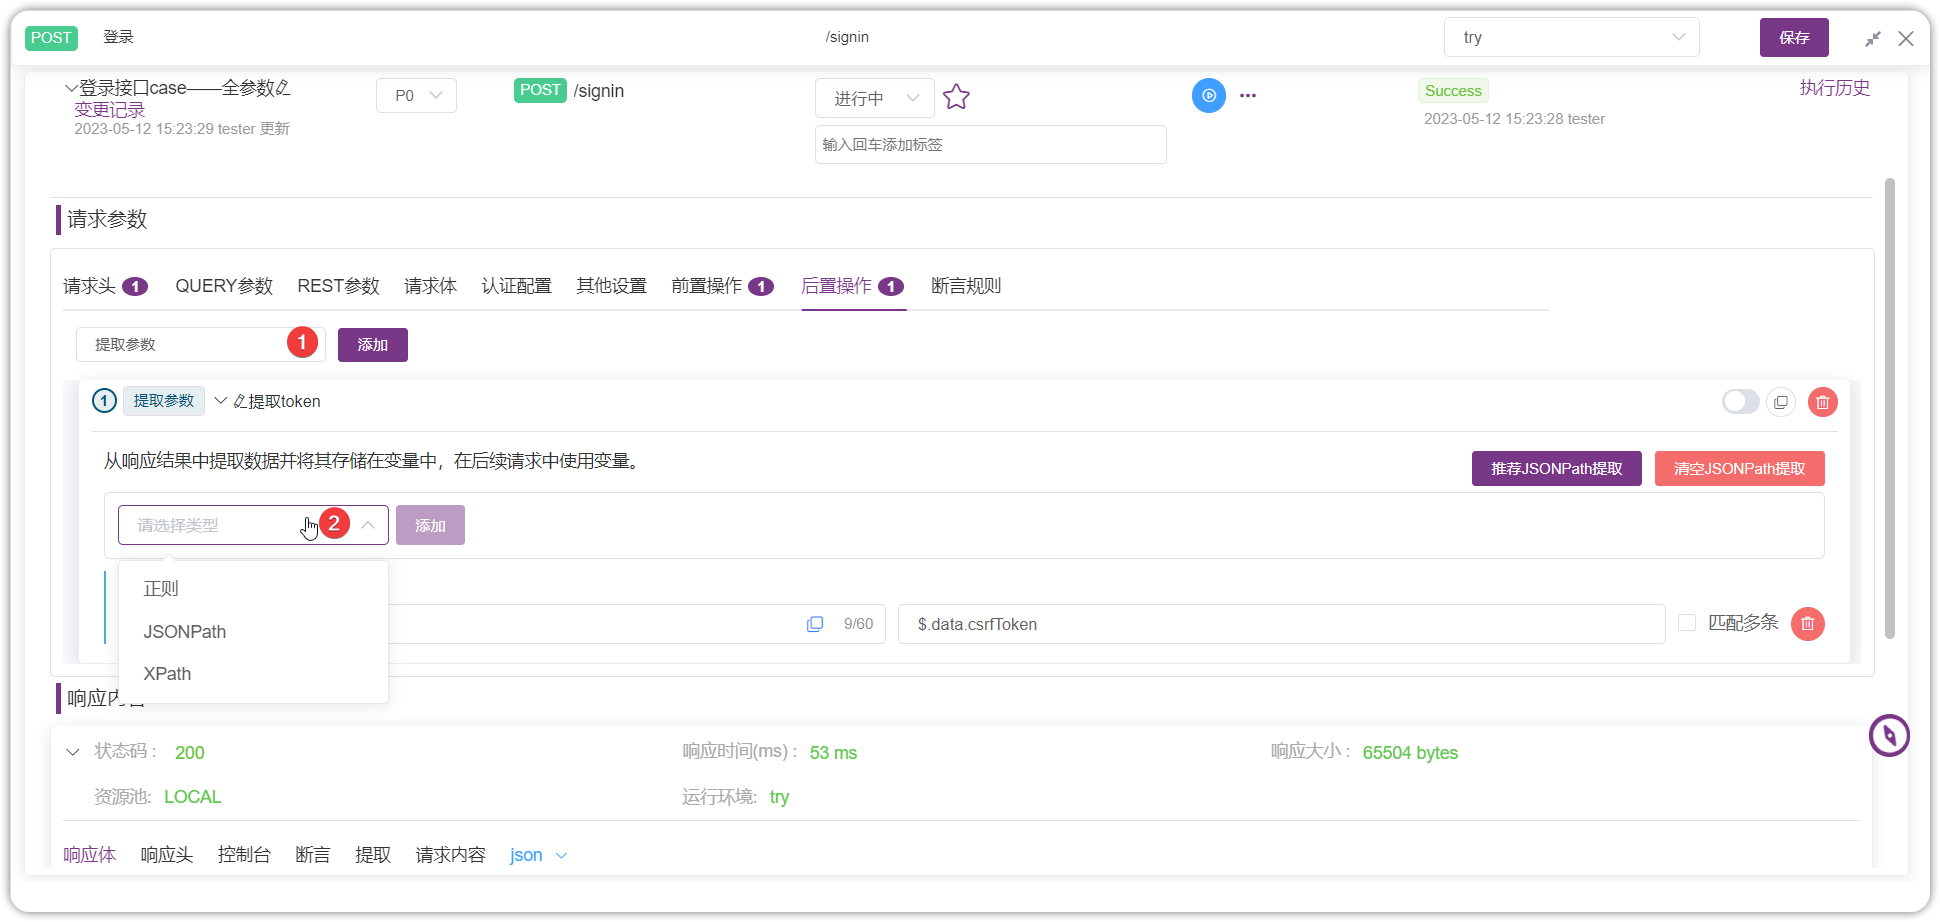This screenshot has height=922, width=1940.
Task: Click the $.data.csrfToken expression field
Action: point(1281,624)
